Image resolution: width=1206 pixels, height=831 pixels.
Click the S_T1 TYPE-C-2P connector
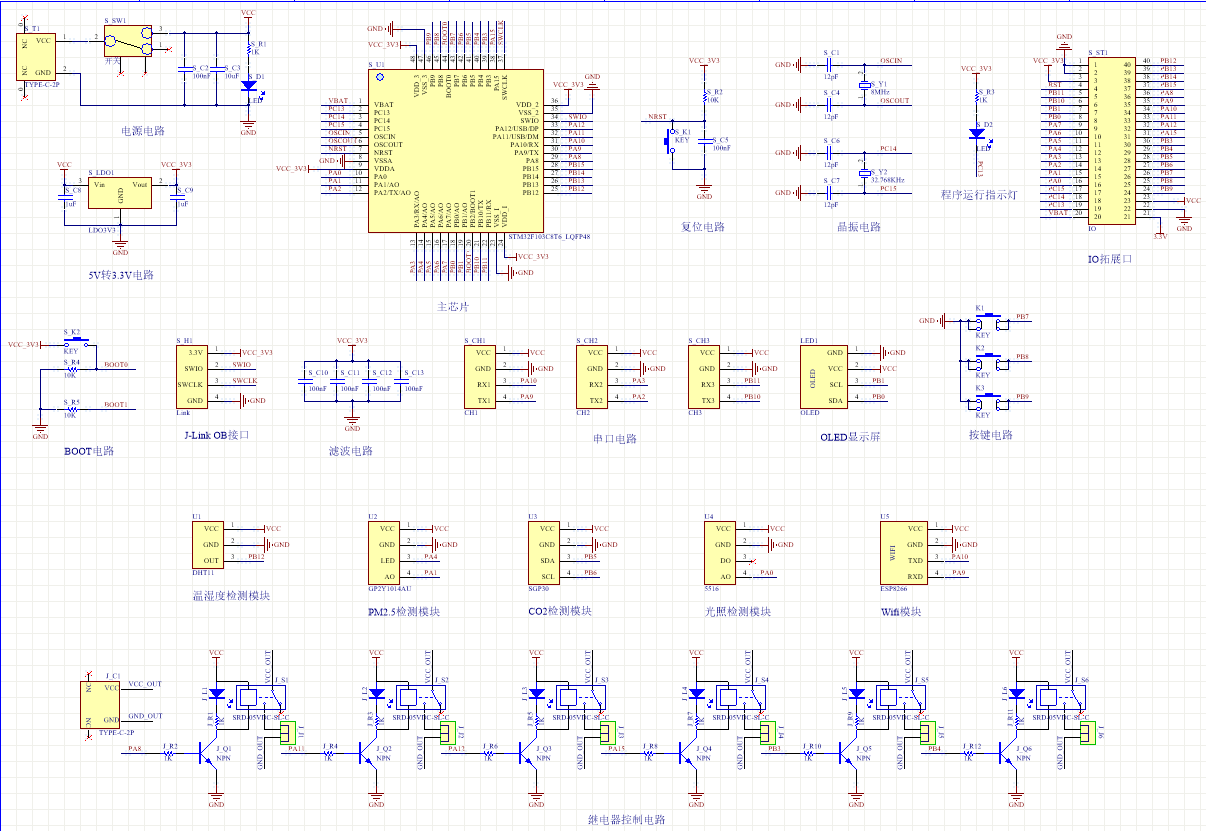37,59
